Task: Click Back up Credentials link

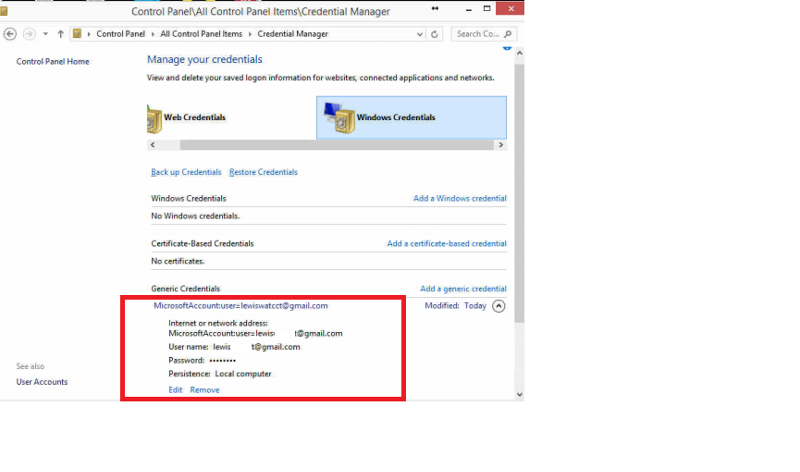Action: (186, 172)
